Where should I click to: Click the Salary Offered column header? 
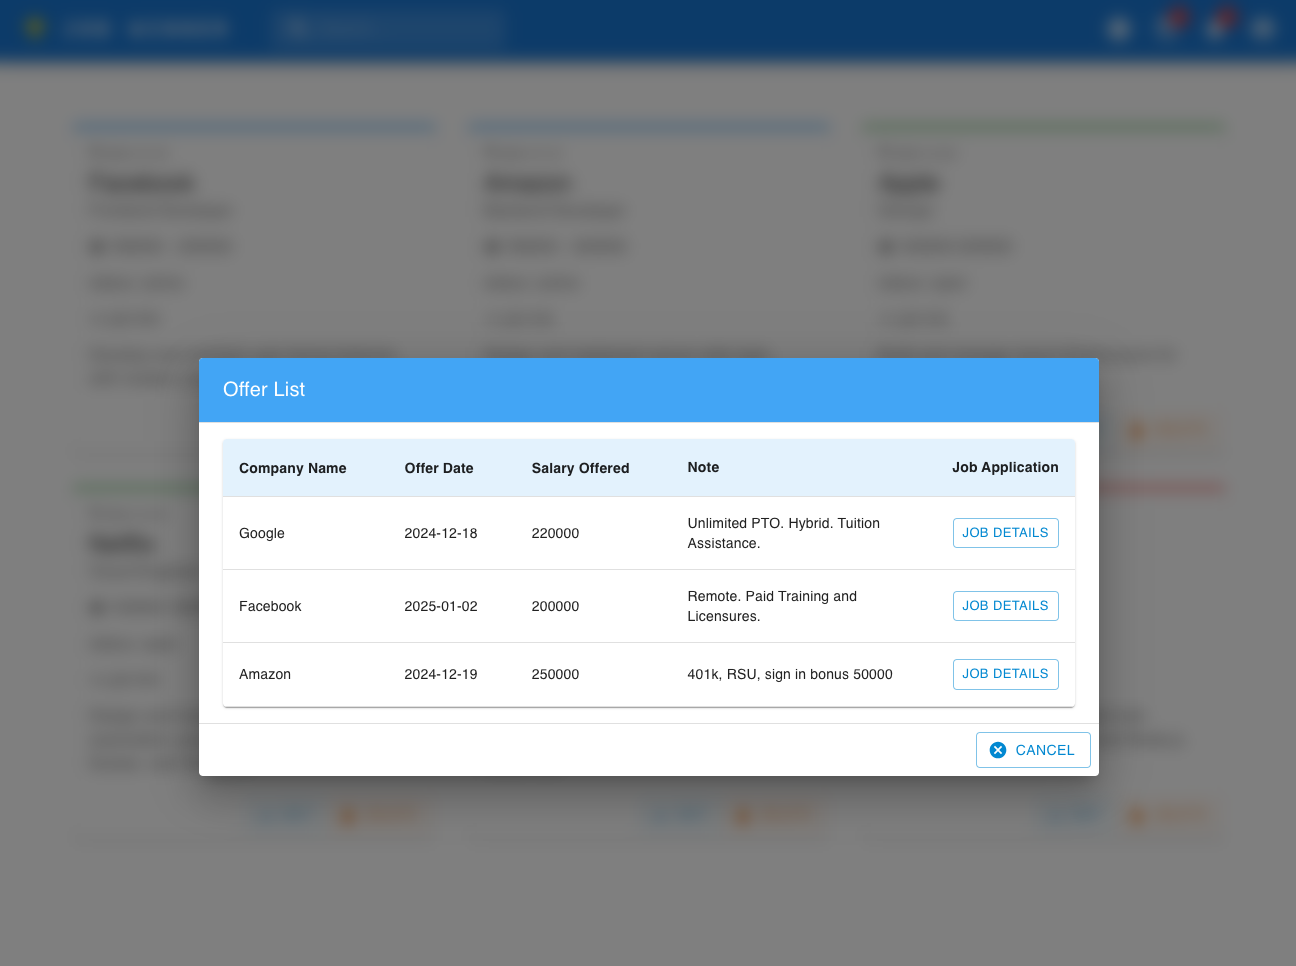(580, 468)
